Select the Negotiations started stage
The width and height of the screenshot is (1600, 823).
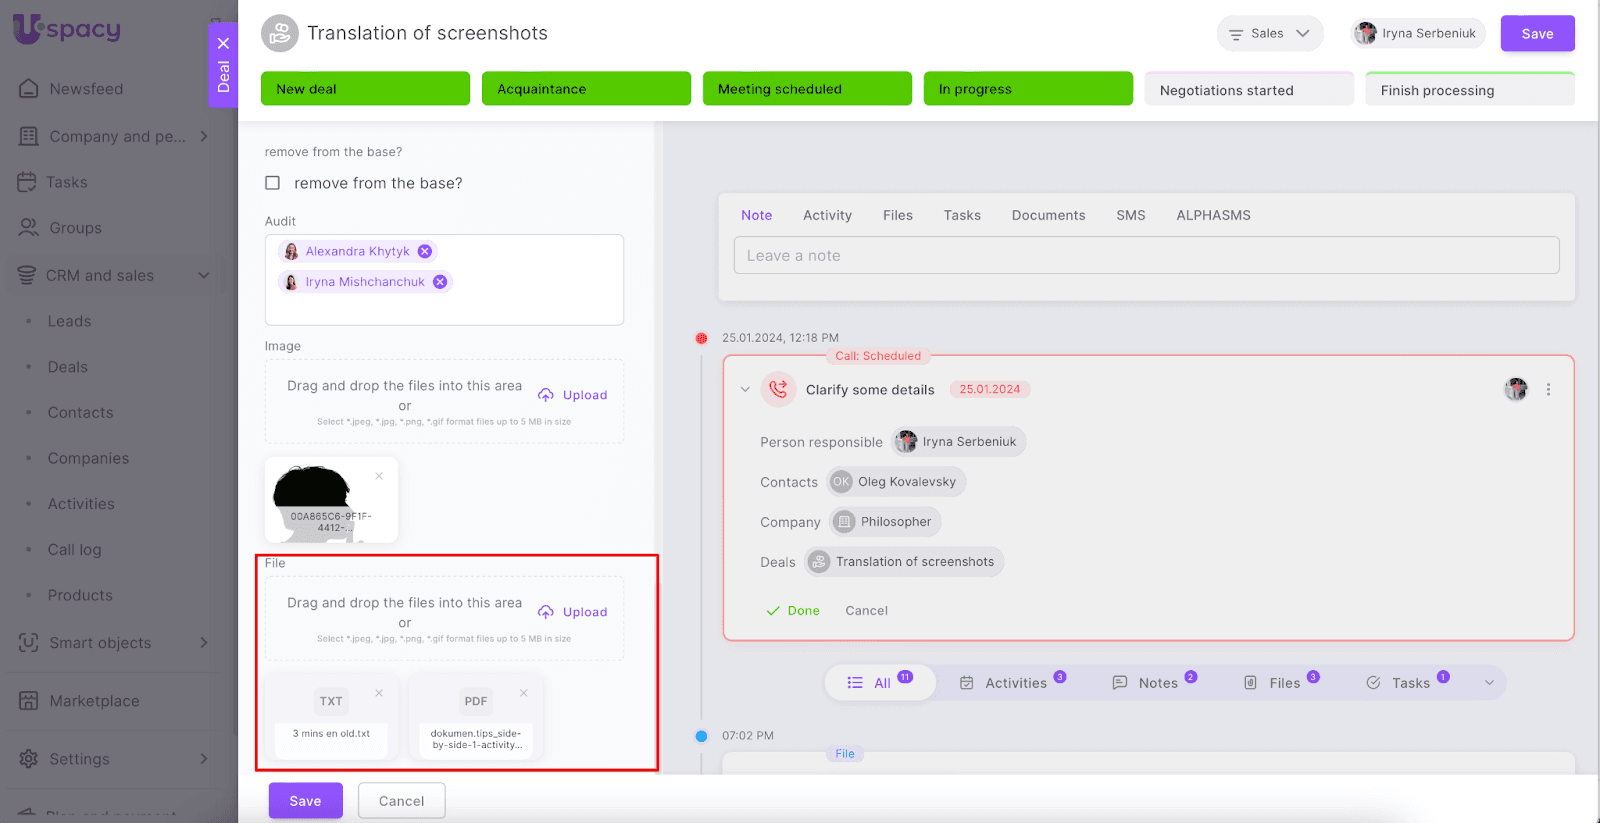(1248, 90)
